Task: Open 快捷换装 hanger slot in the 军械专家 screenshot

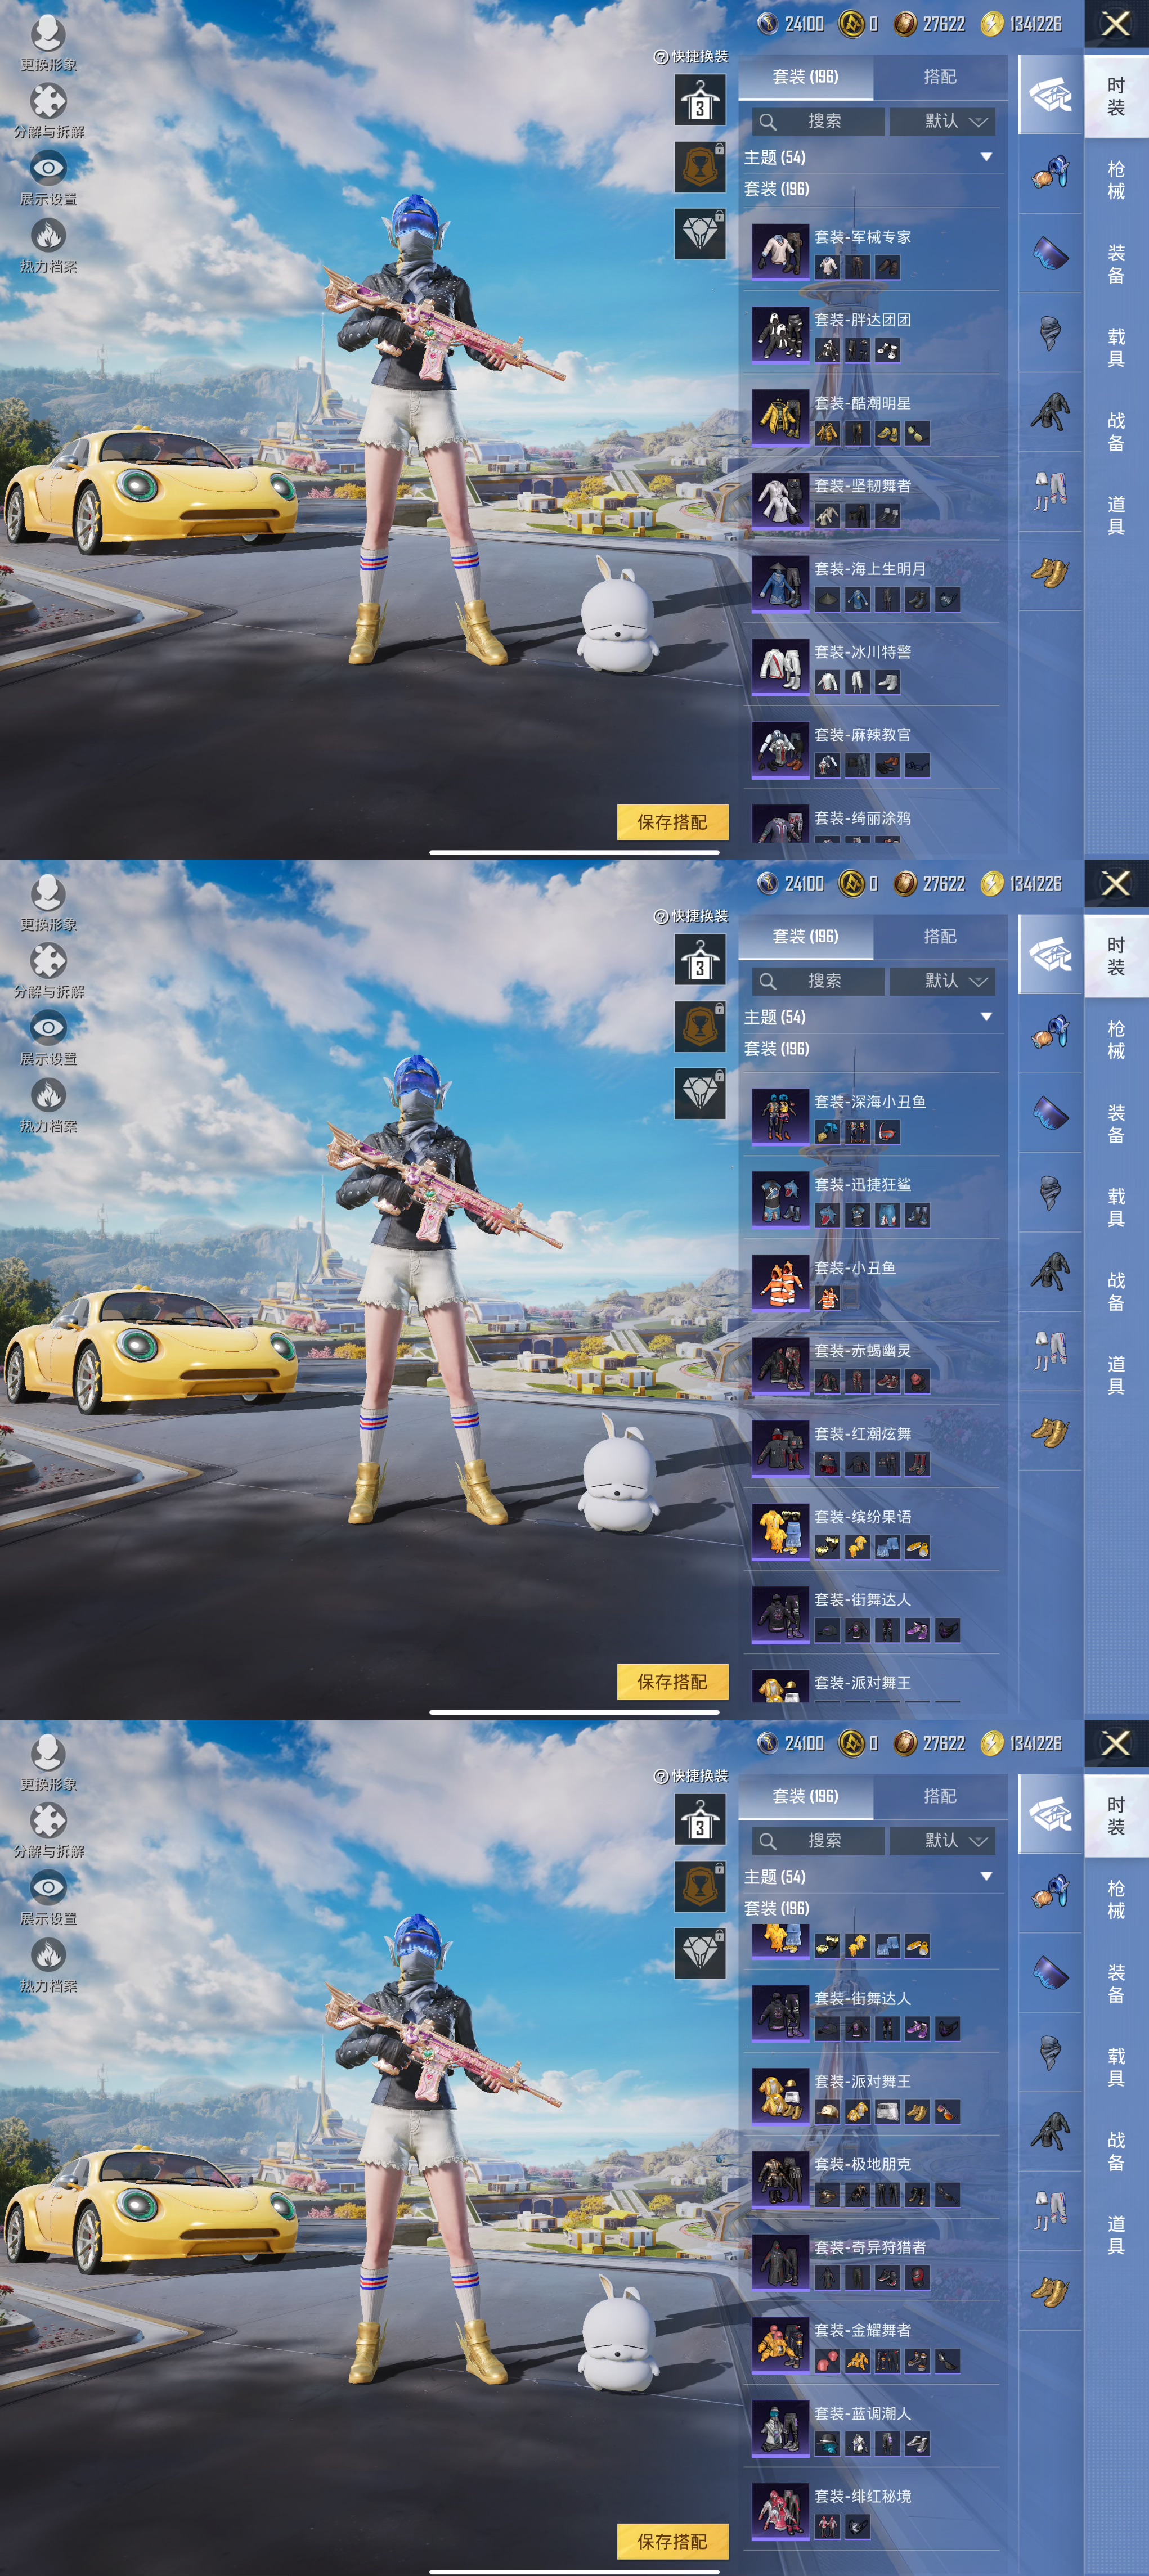Action: click(700, 100)
